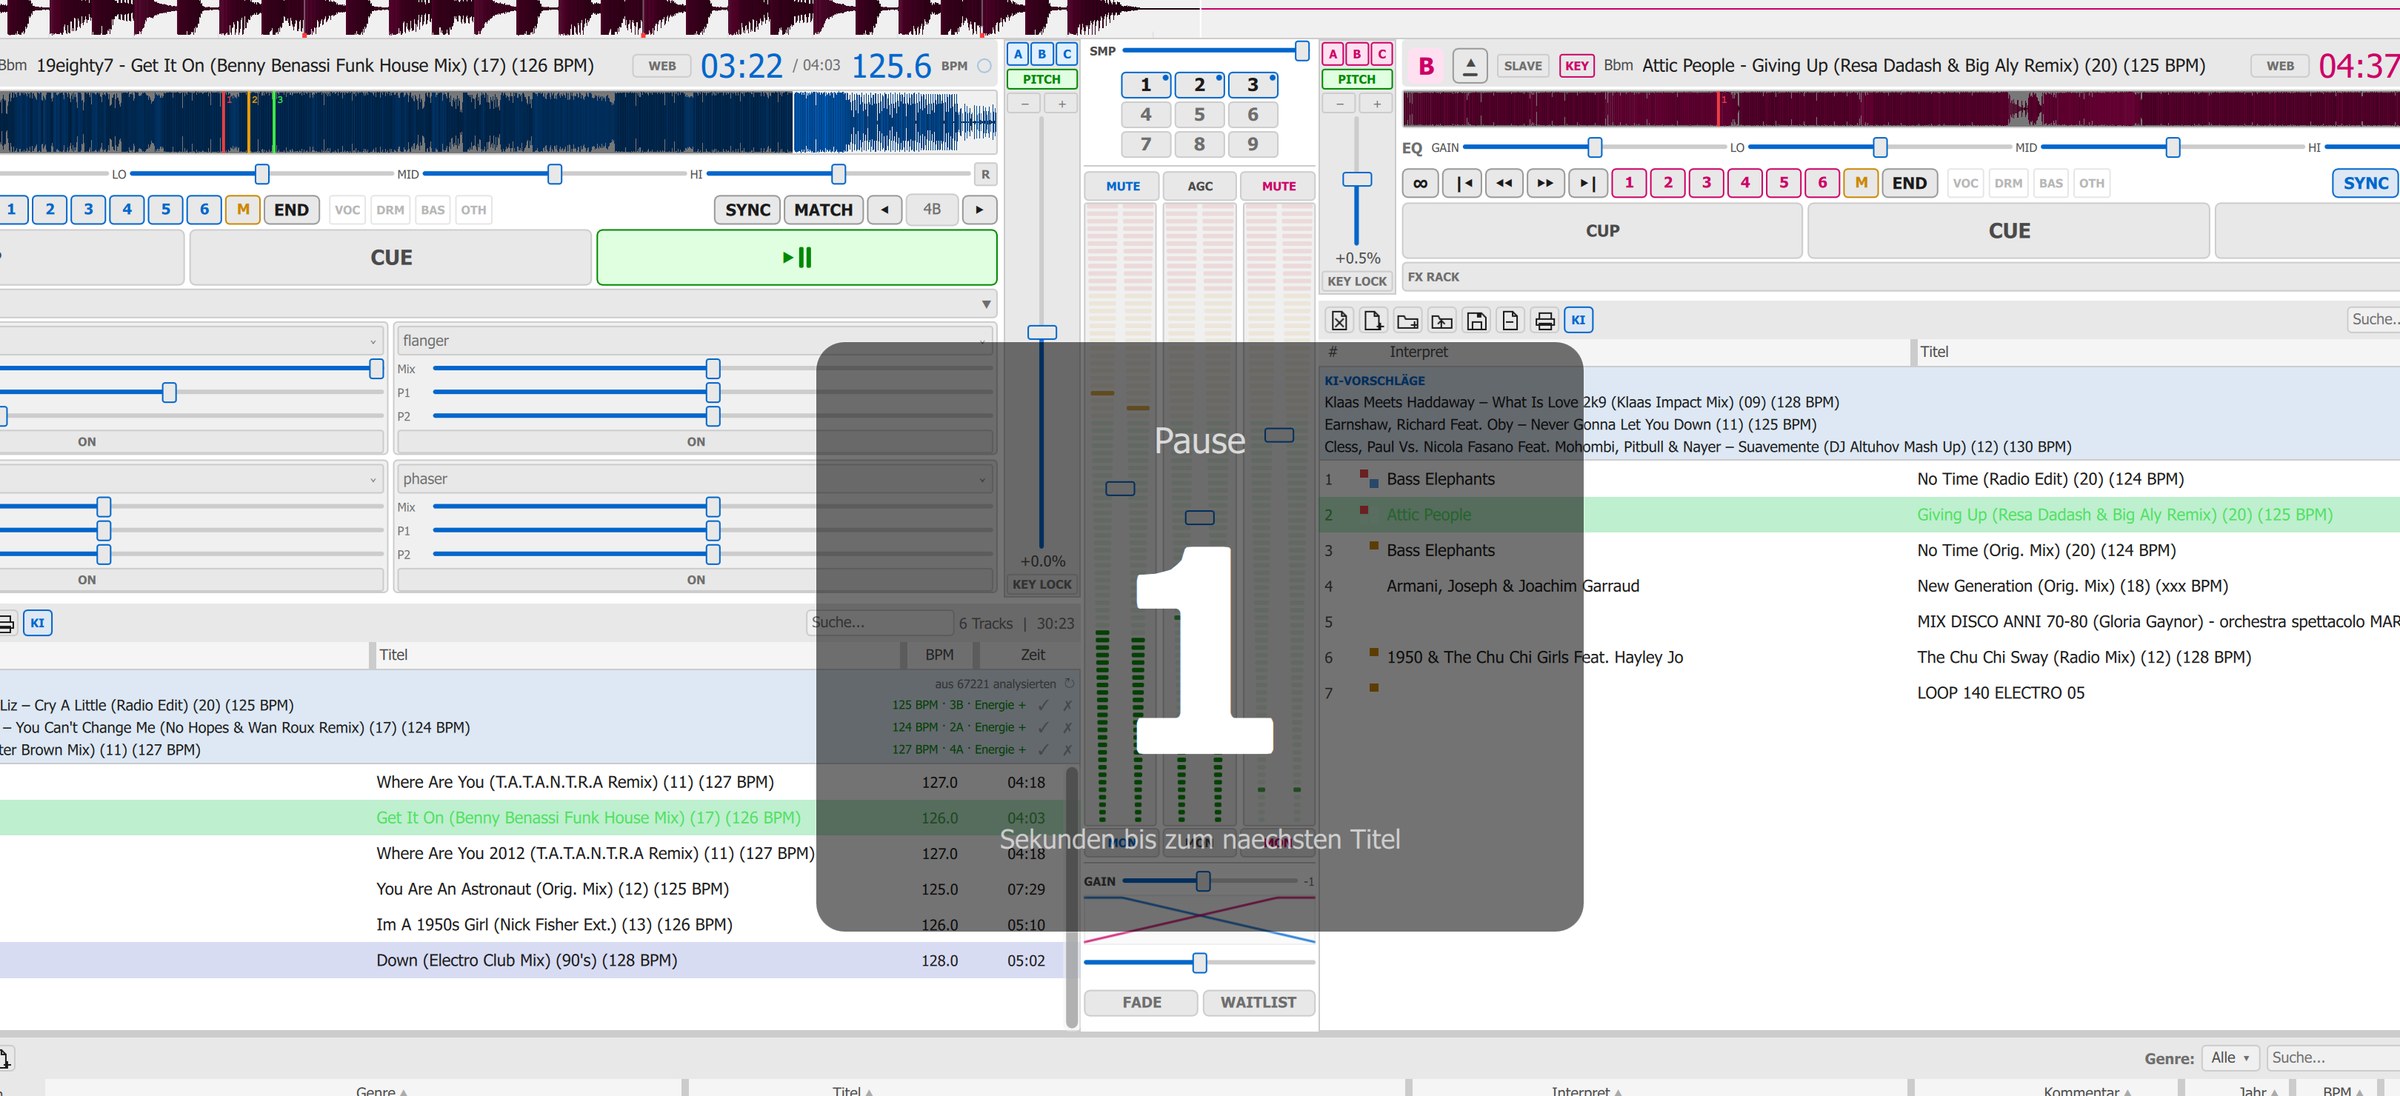Viewport: 2400px width, 1096px height.
Task: Save deck B playlist via floppy disk icon
Action: [x=1476, y=320]
